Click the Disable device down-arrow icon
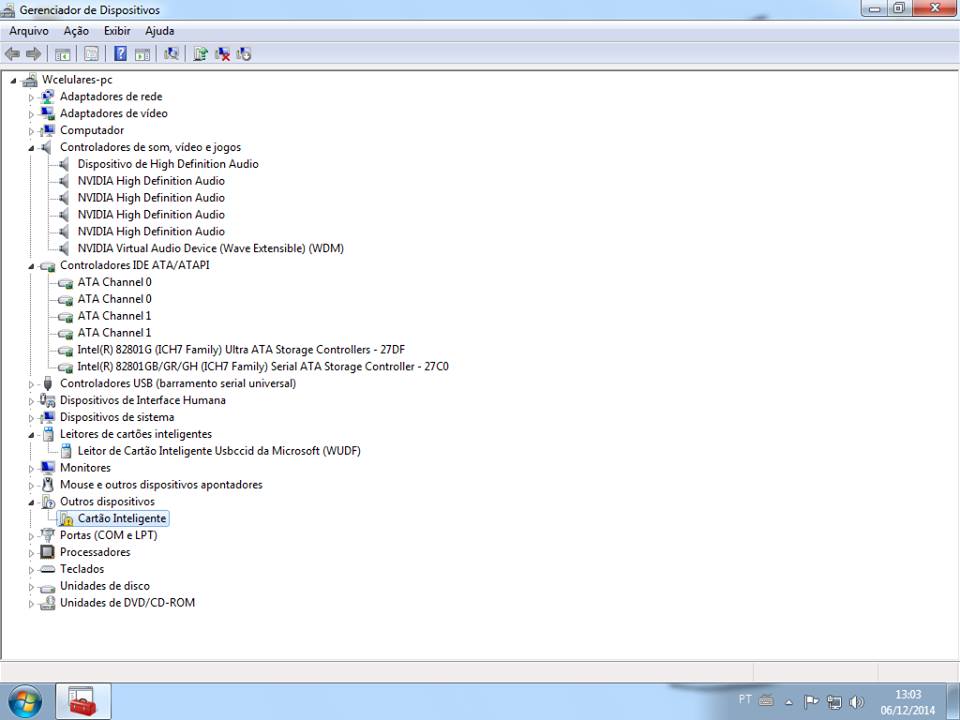 point(244,54)
